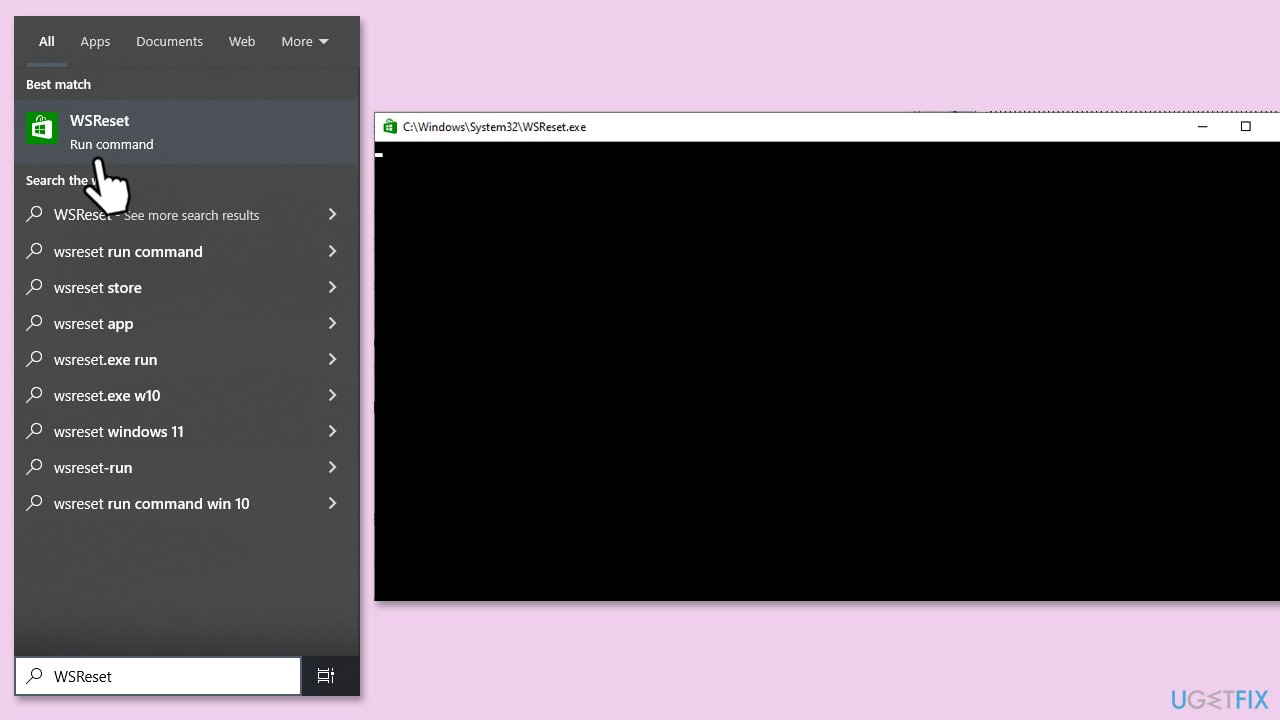Click search icon beside 'wsreset store'
This screenshot has width=1280, height=720.
point(35,287)
